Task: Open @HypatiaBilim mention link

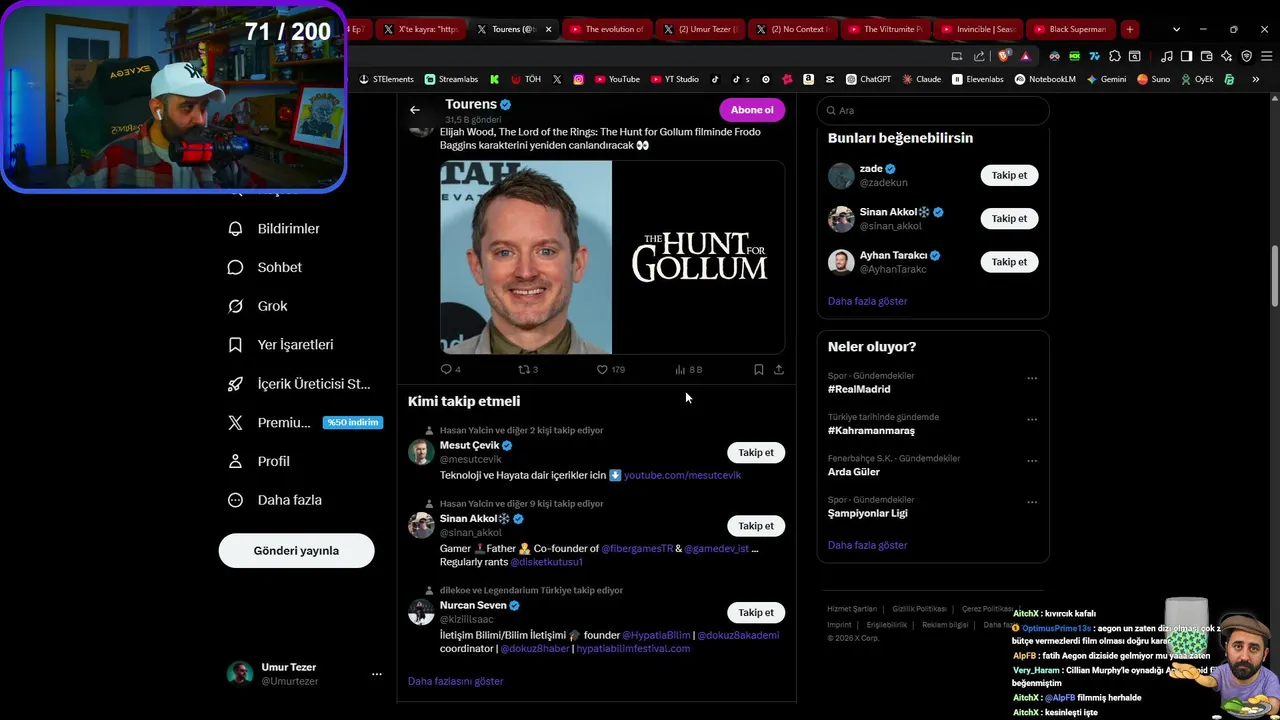Action: 656,635
